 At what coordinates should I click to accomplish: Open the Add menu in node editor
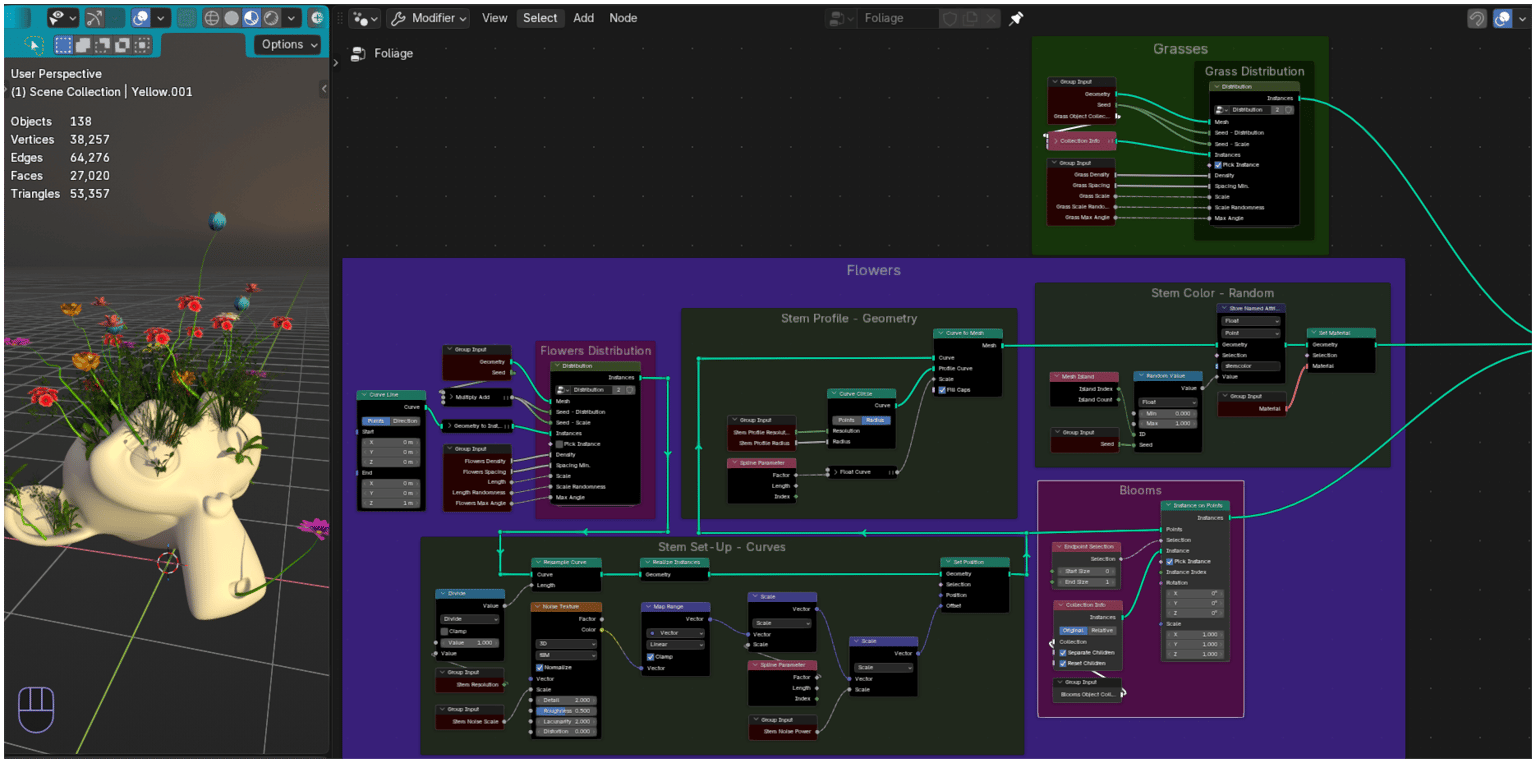click(583, 18)
